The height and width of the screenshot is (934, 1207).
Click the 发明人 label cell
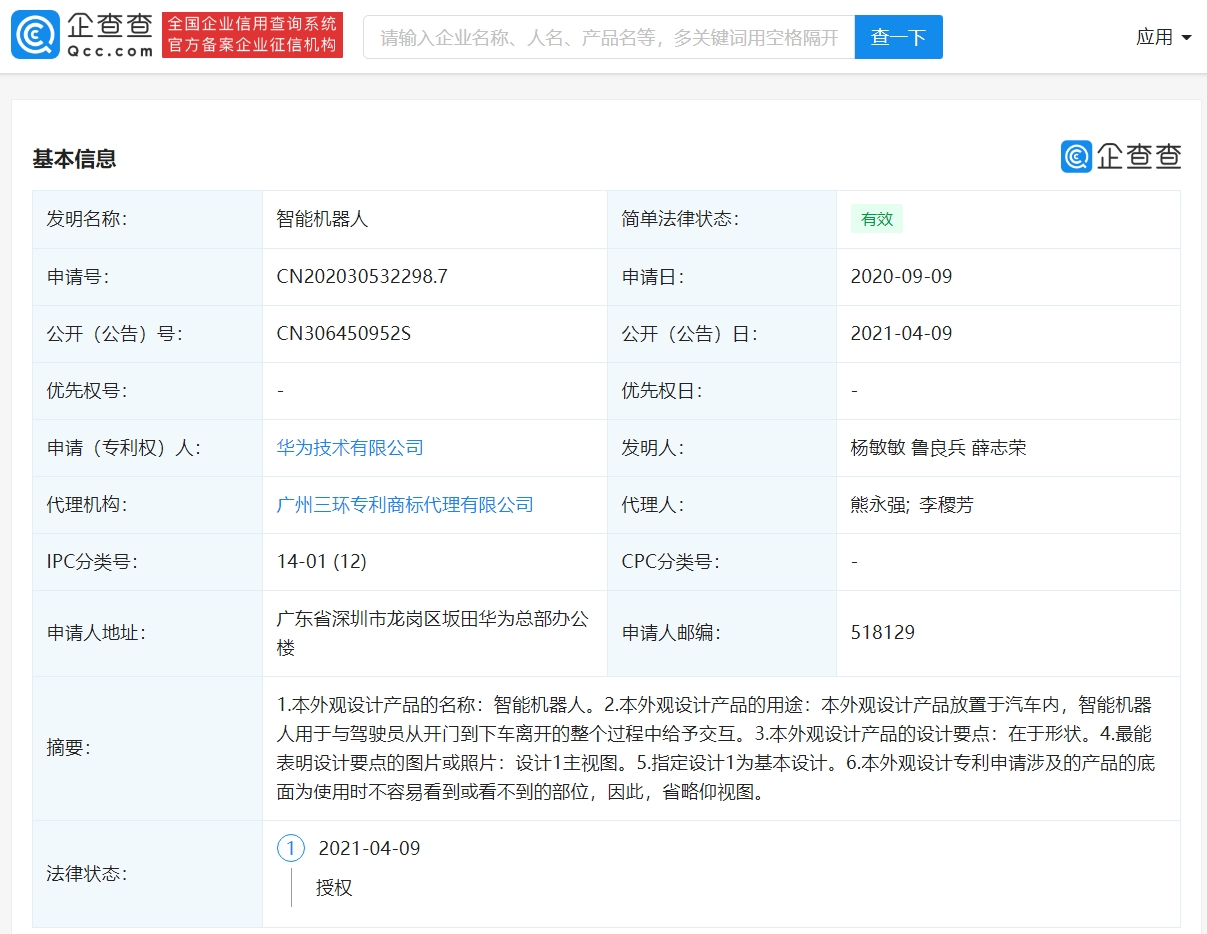click(x=722, y=448)
